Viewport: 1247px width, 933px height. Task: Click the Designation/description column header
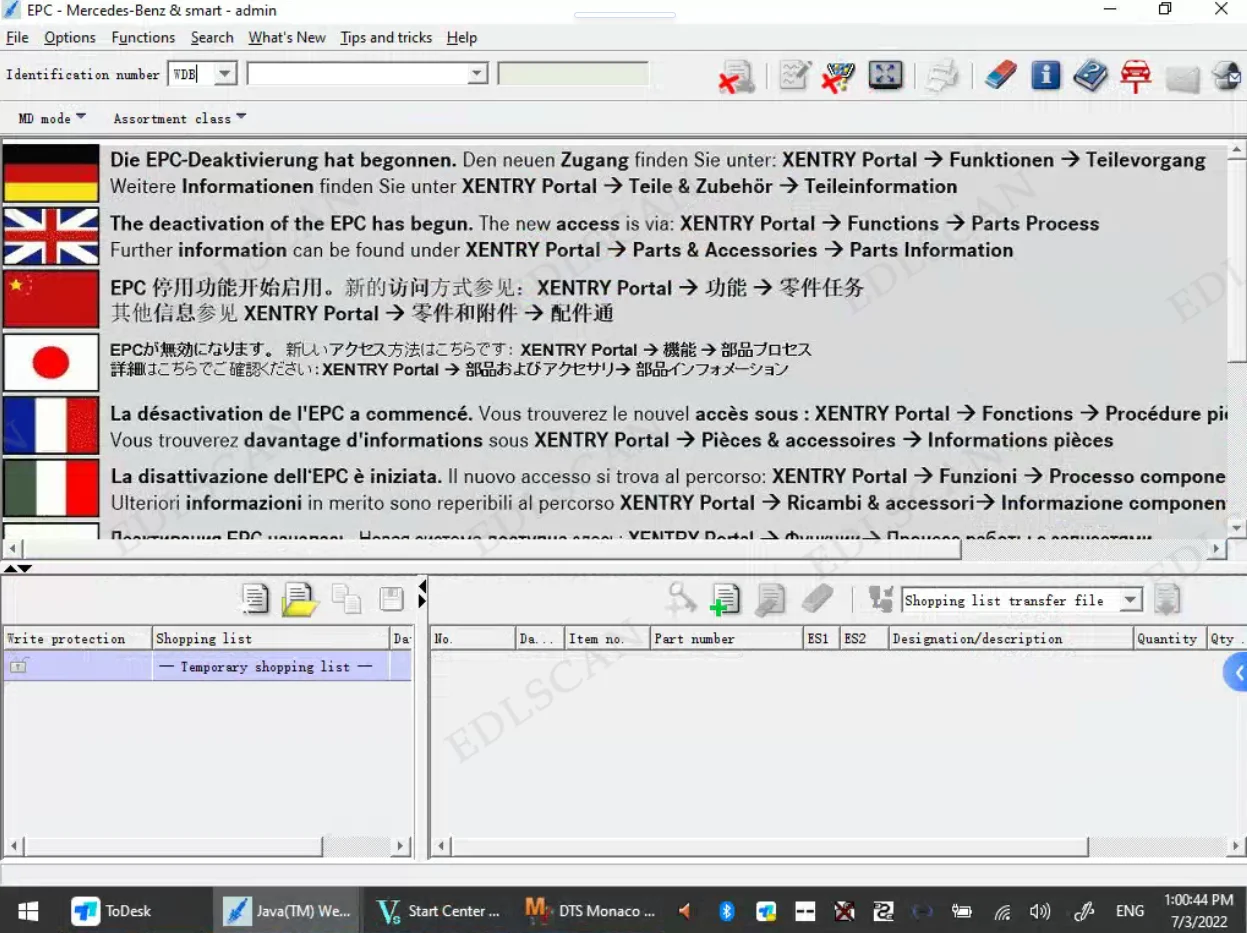click(1011, 638)
